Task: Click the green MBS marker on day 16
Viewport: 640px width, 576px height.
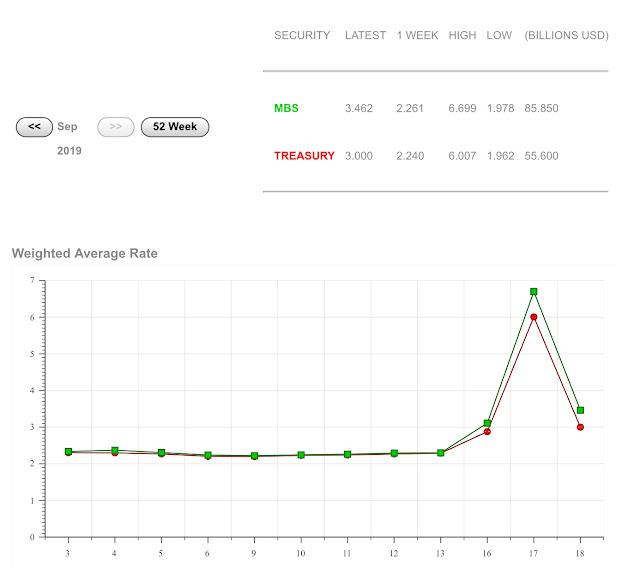Action: click(487, 423)
